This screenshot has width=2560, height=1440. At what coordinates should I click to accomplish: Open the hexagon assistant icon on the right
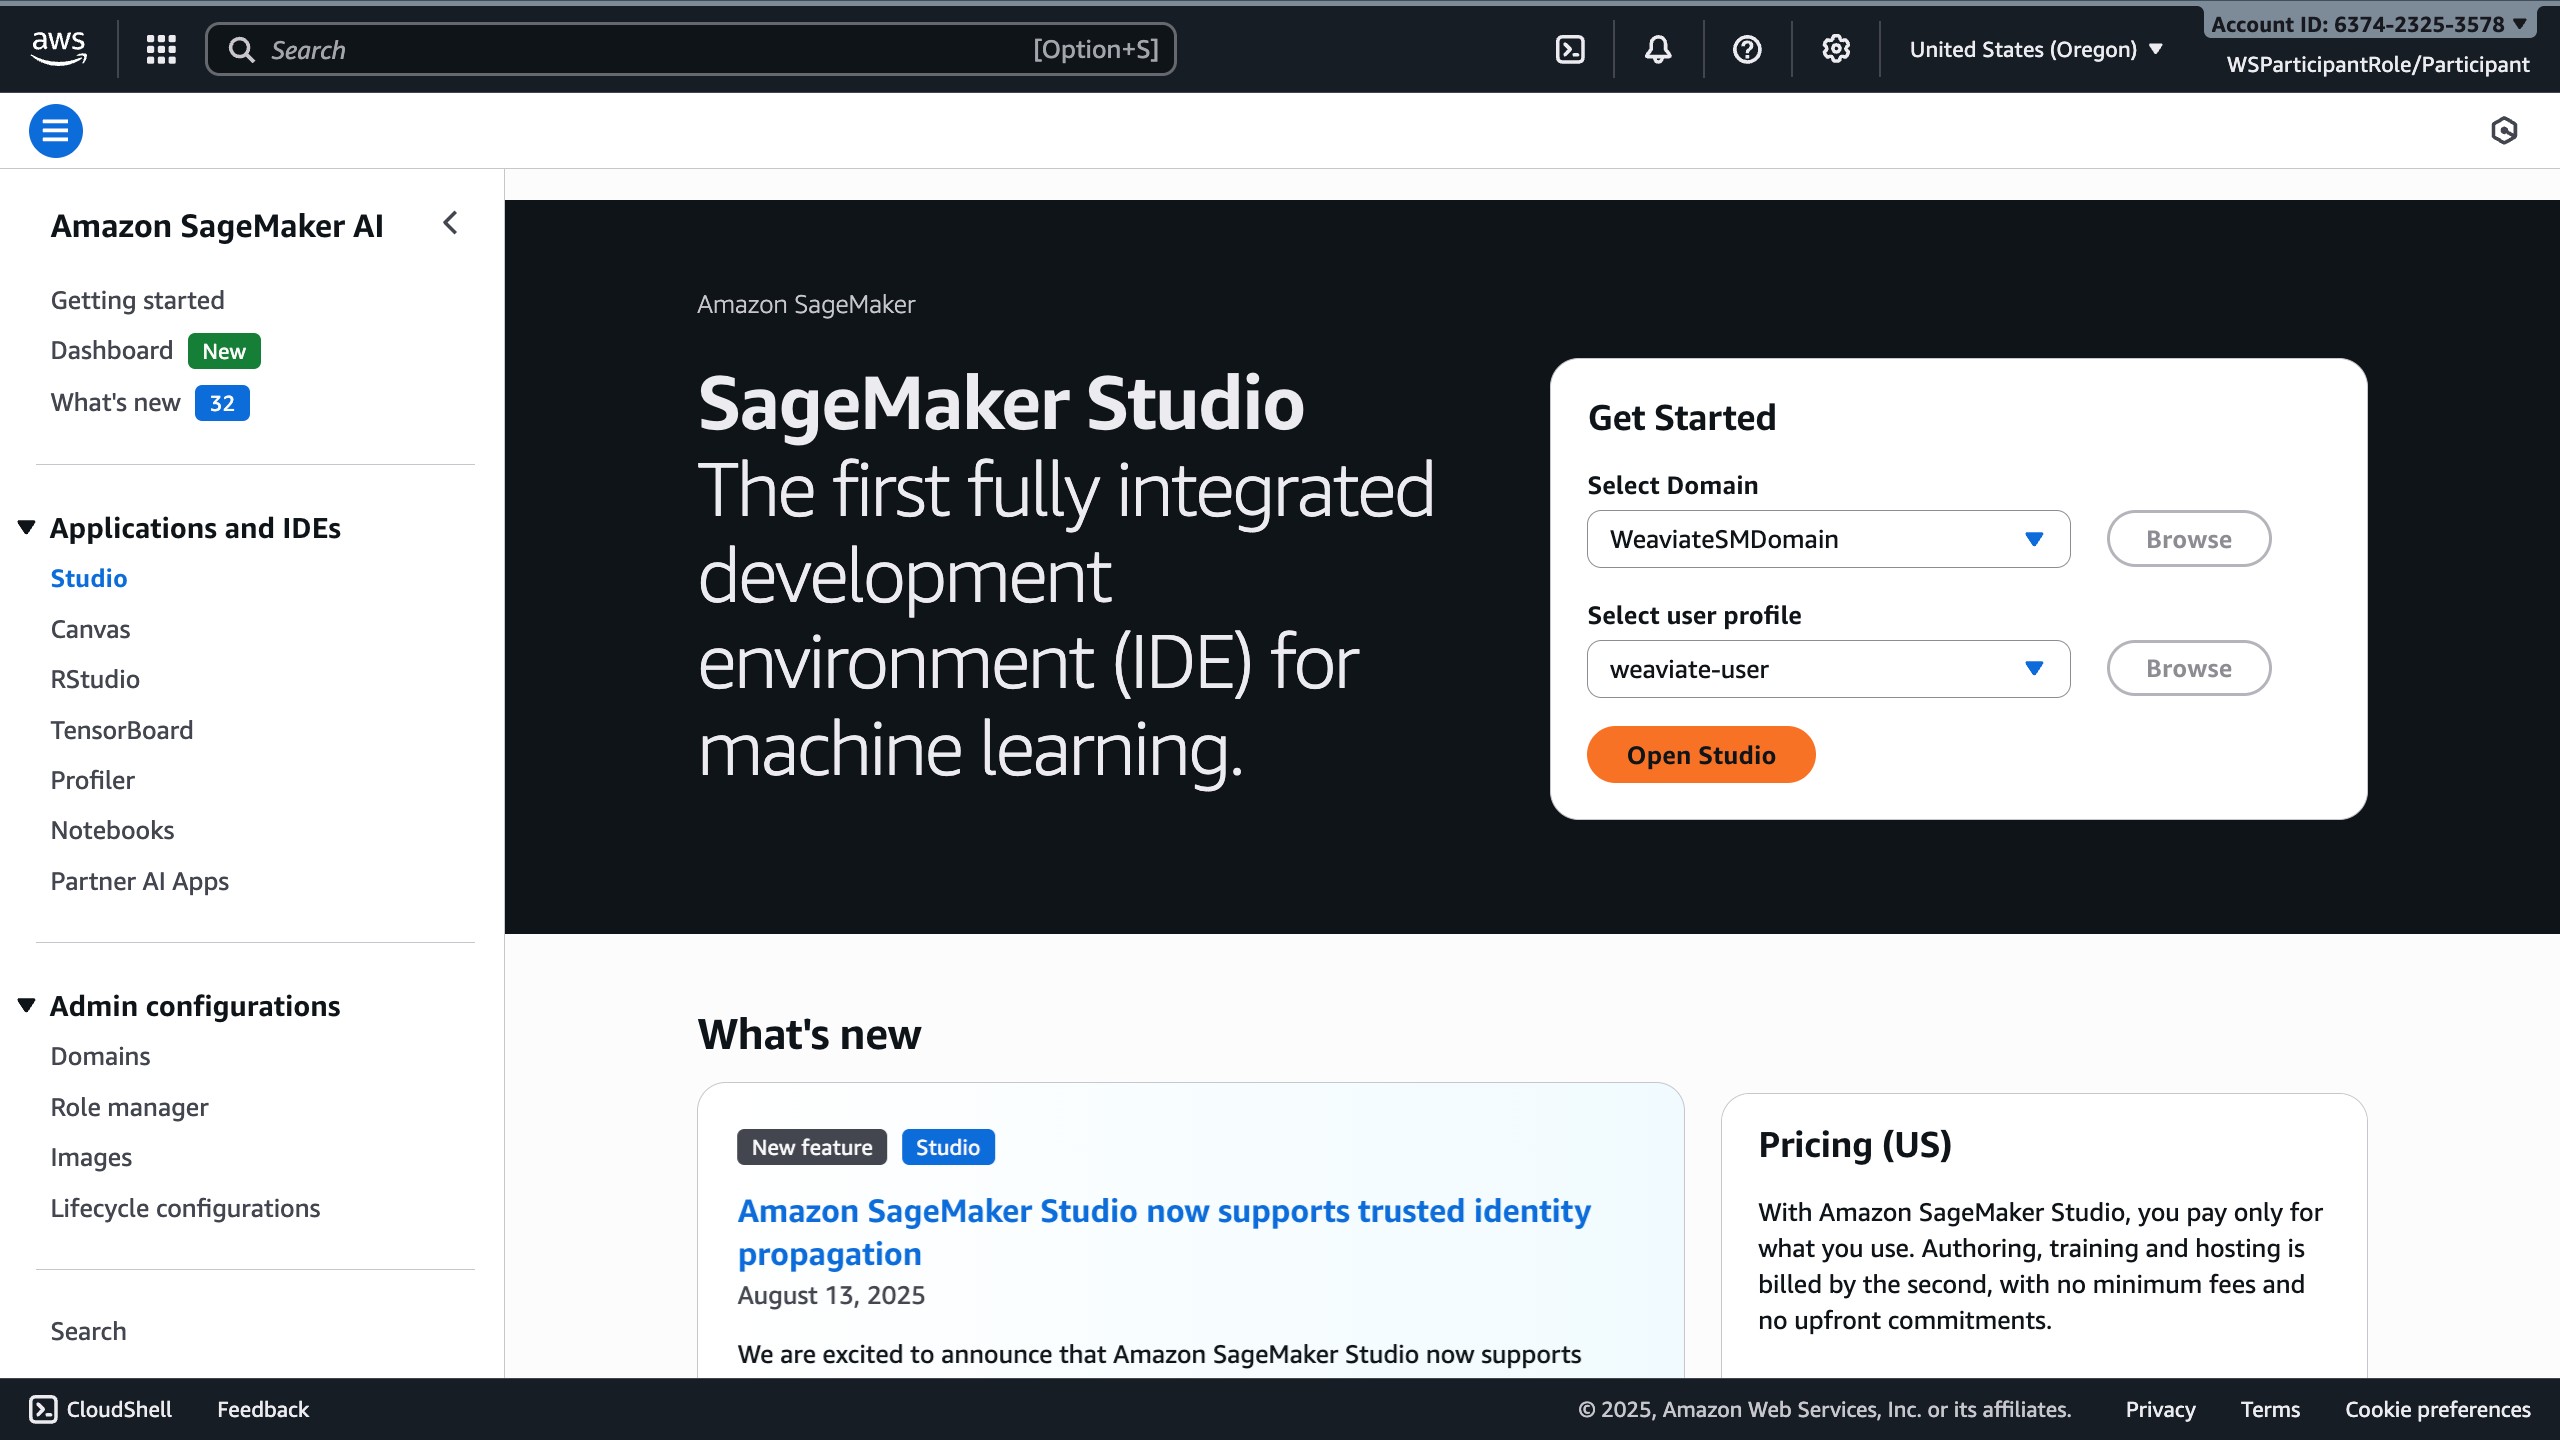pos(2504,130)
